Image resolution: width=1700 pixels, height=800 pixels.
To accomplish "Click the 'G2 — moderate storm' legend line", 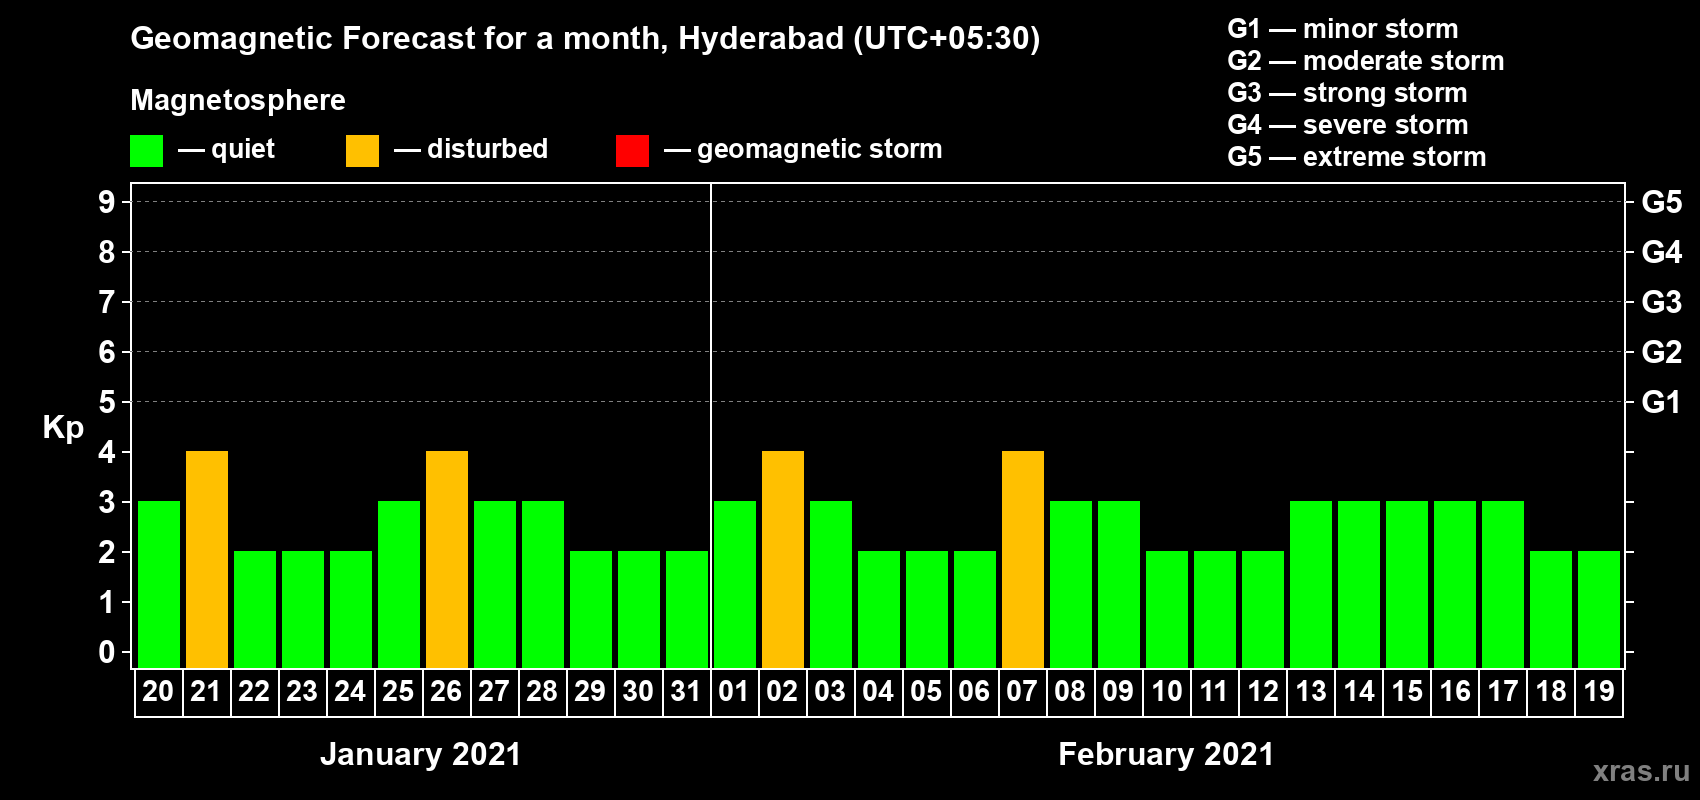I will tap(1366, 61).
